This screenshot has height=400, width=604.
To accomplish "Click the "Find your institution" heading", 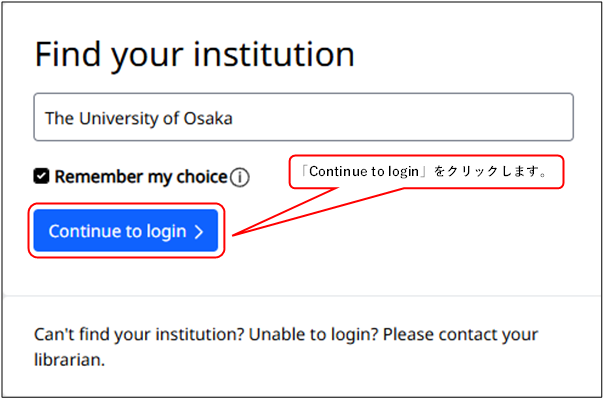I will [194, 54].
